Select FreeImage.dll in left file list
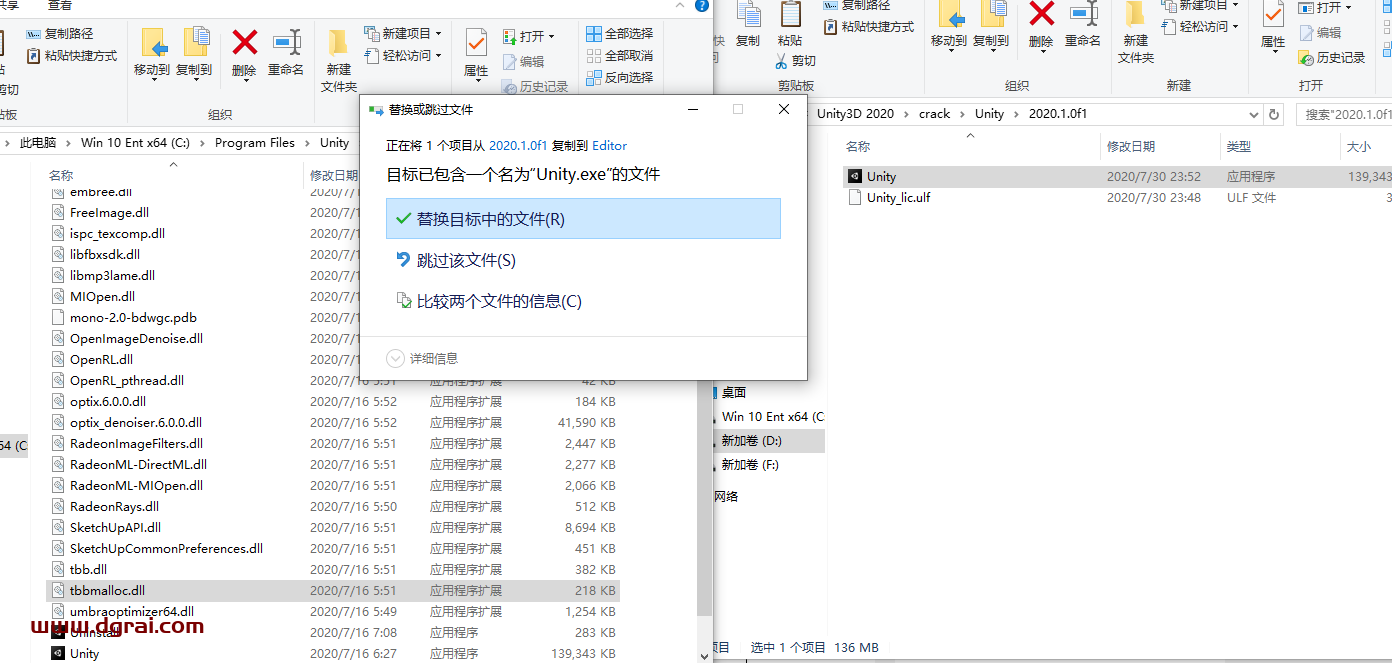1392x663 pixels. (x=333, y=213)
